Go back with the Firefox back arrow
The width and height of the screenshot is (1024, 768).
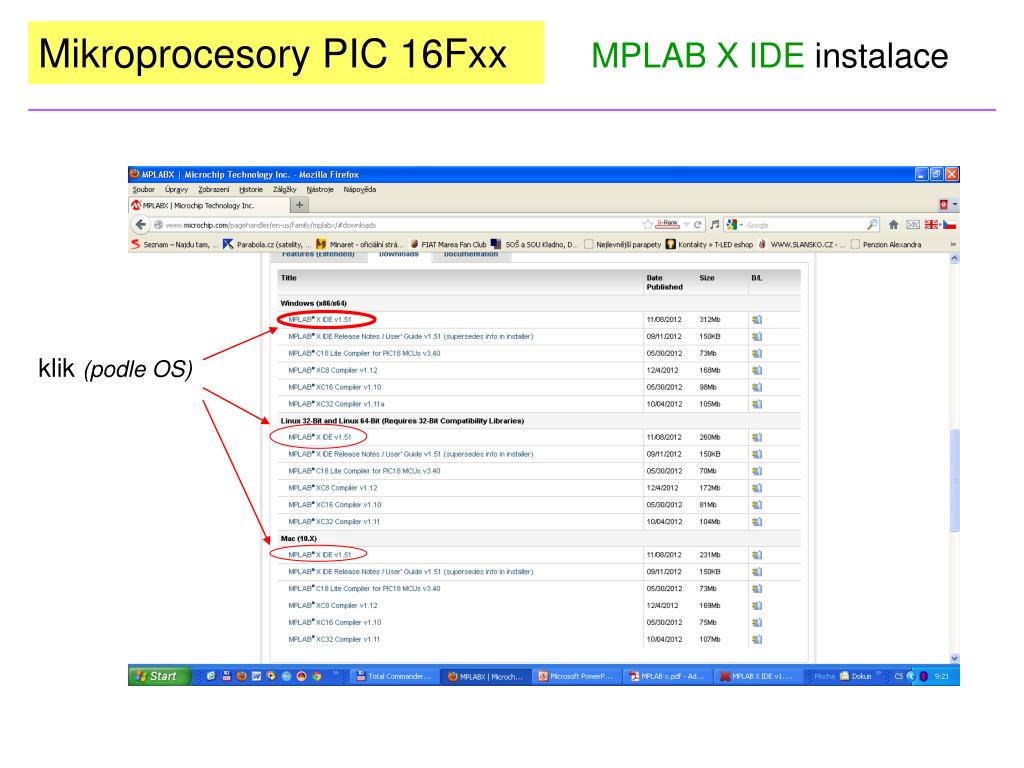pyautogui.click(x=140, y=225)
